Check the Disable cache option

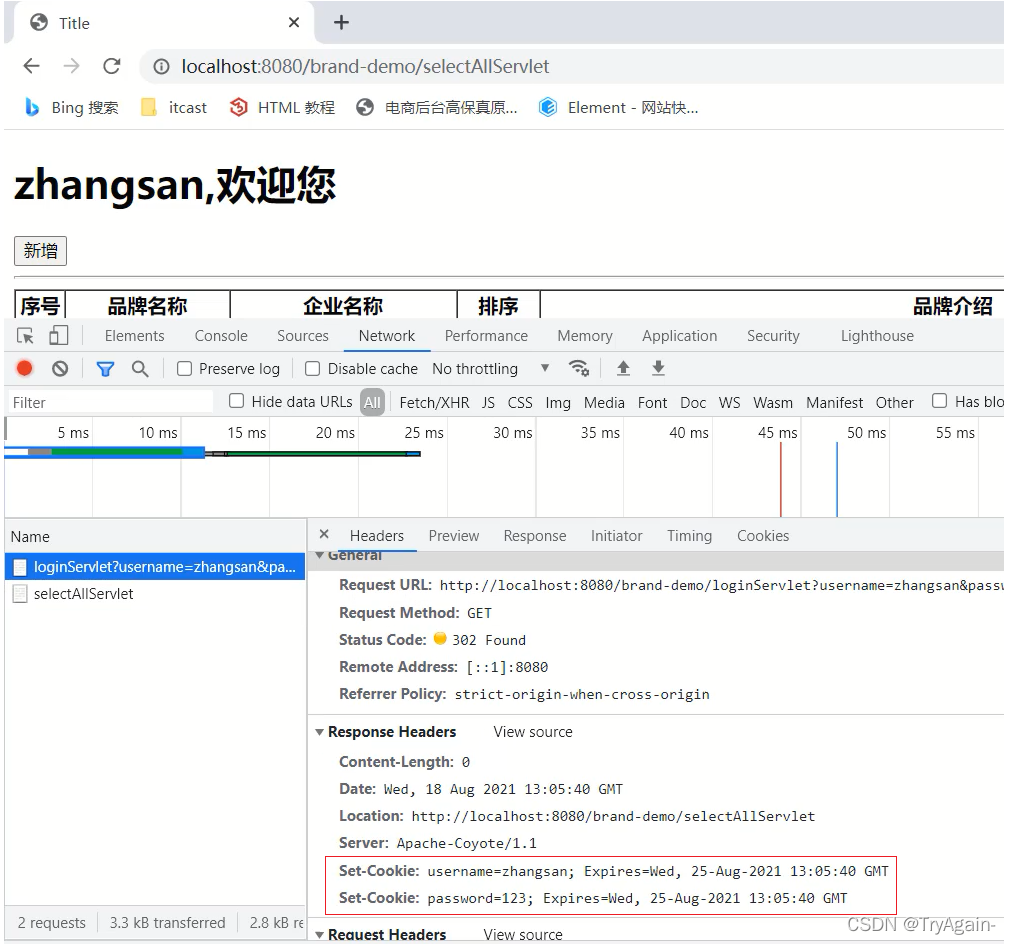point(312,368)
